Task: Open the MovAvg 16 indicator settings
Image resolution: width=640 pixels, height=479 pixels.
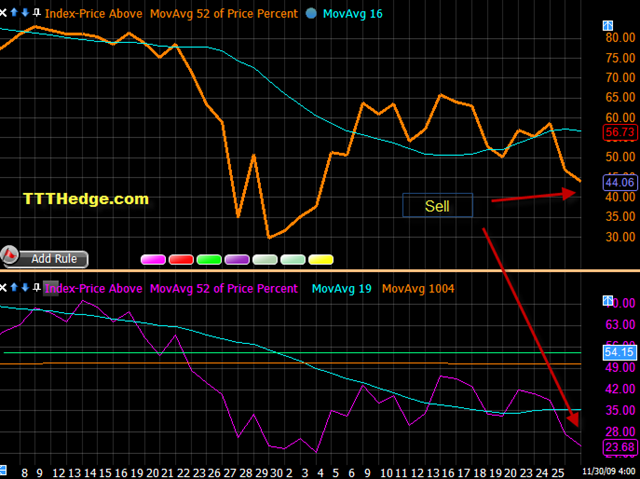Action: click(353, 14)
